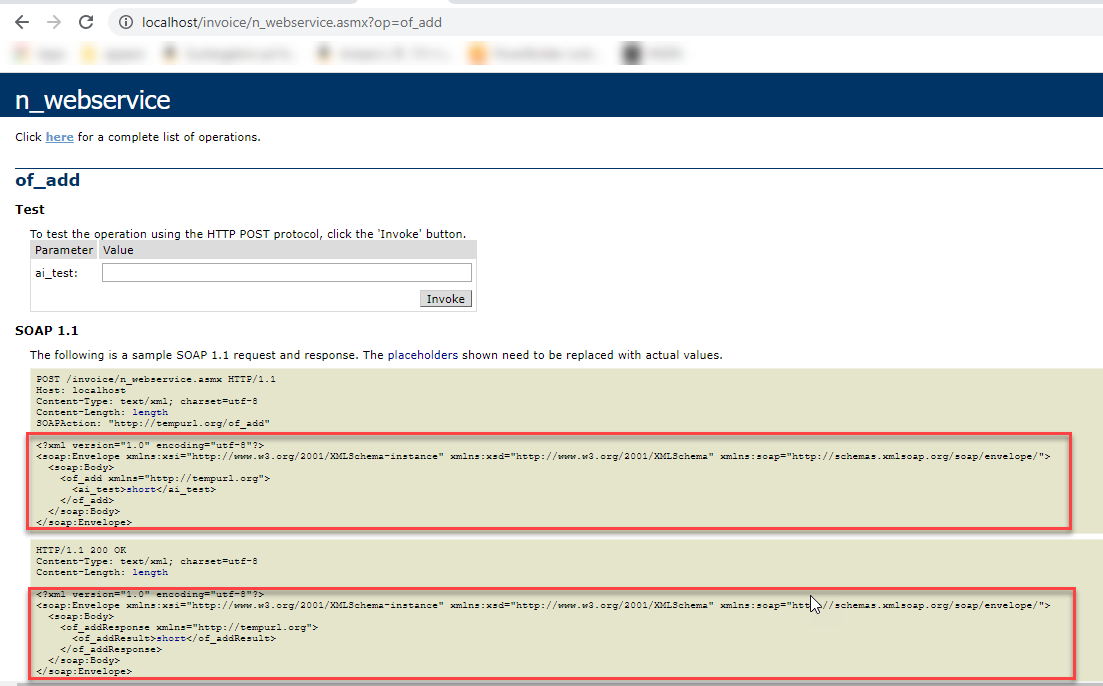Click the n_webservice page title banner
Viewport: 1103px width, 686px height.
tap(93, 100)
